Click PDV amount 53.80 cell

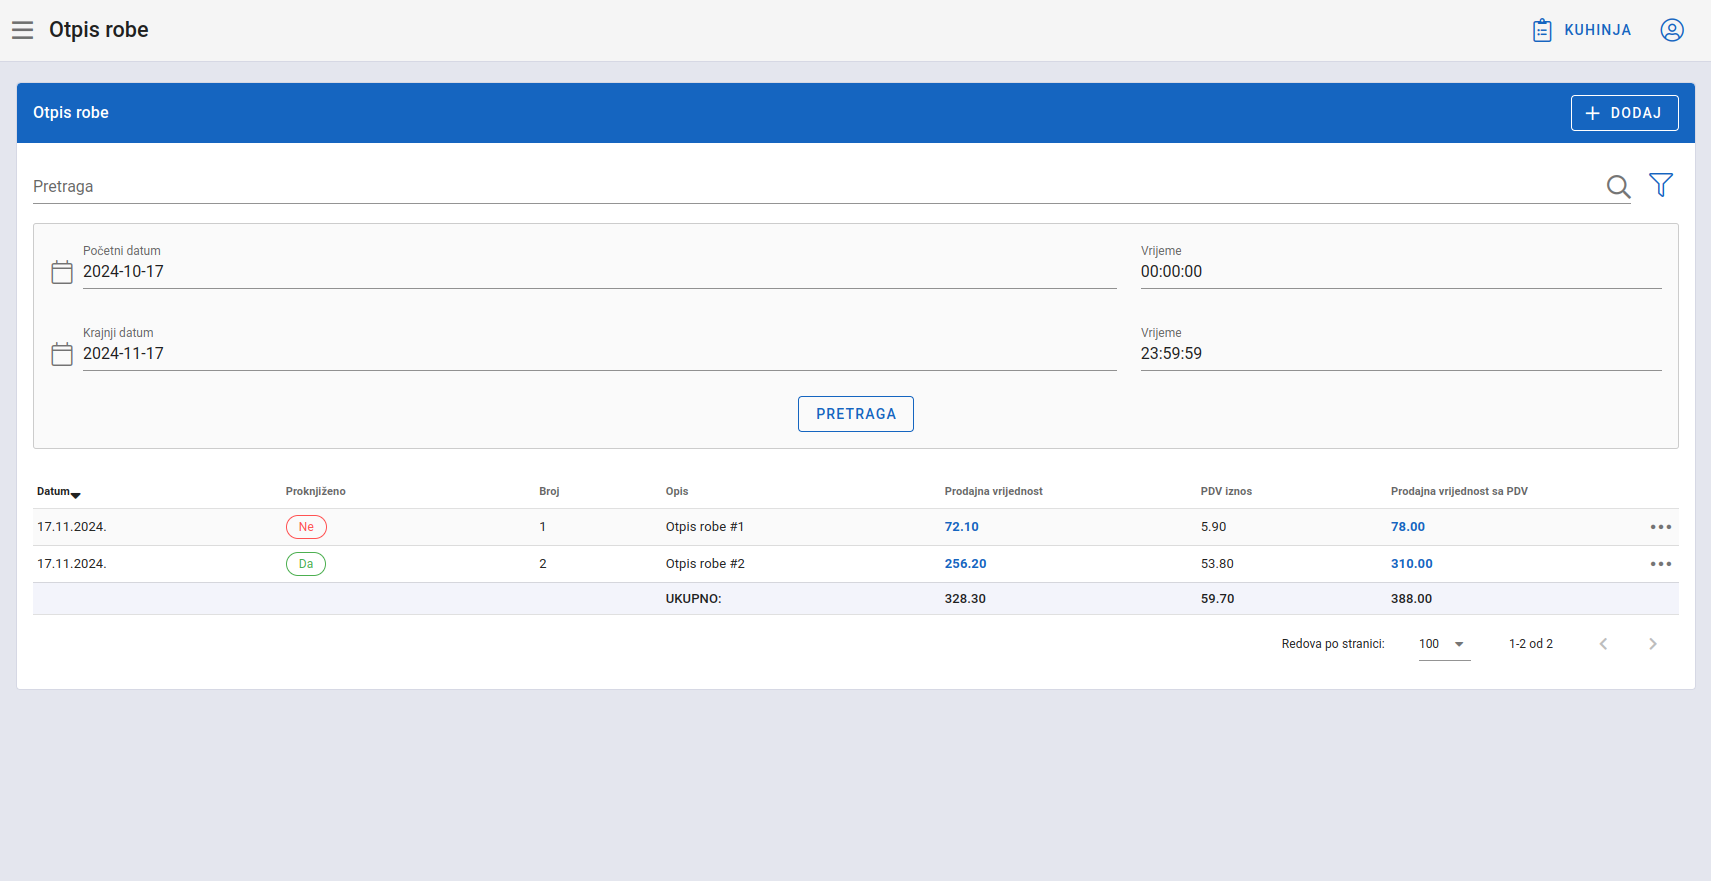click(1217, 564)
